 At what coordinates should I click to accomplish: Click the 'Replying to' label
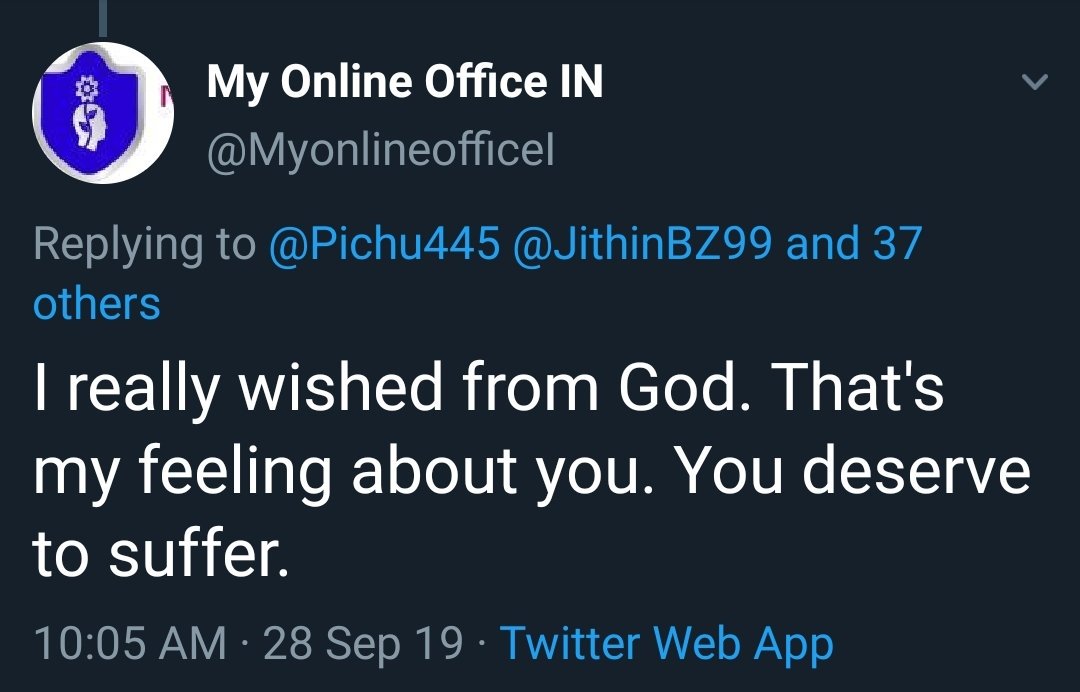[145, 243]
